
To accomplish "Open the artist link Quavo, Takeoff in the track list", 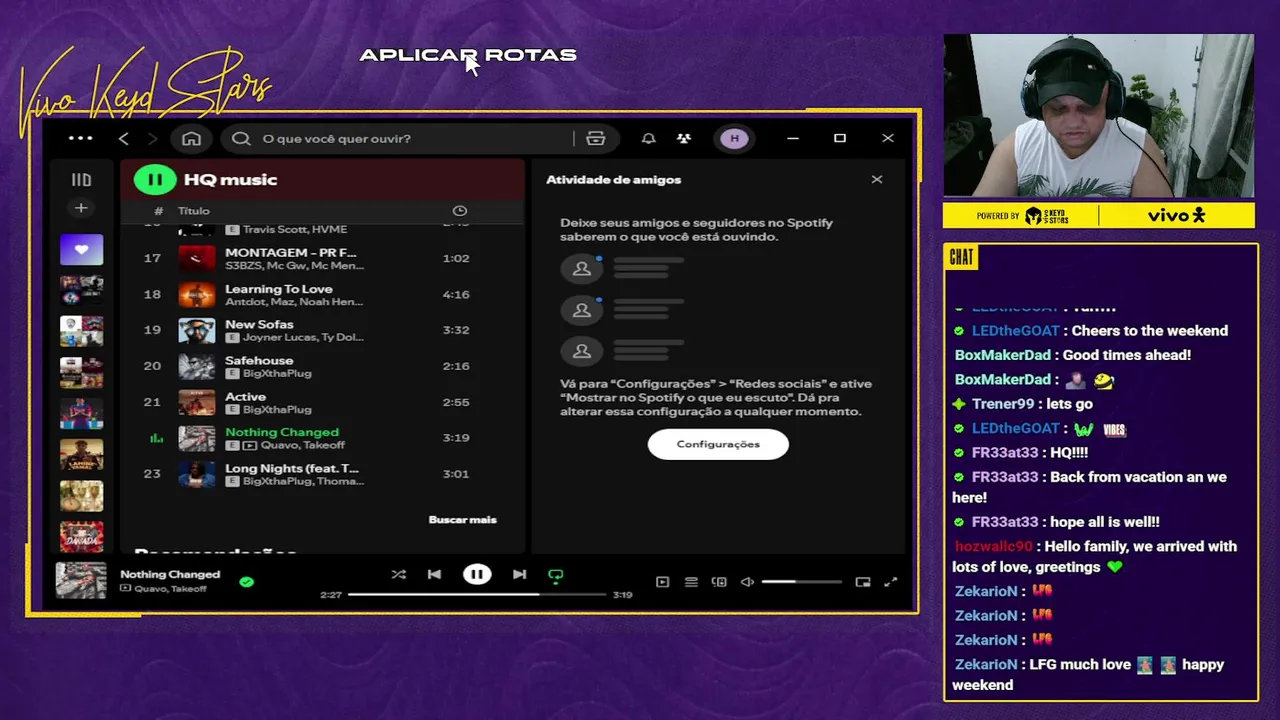I will click(303, 446).
